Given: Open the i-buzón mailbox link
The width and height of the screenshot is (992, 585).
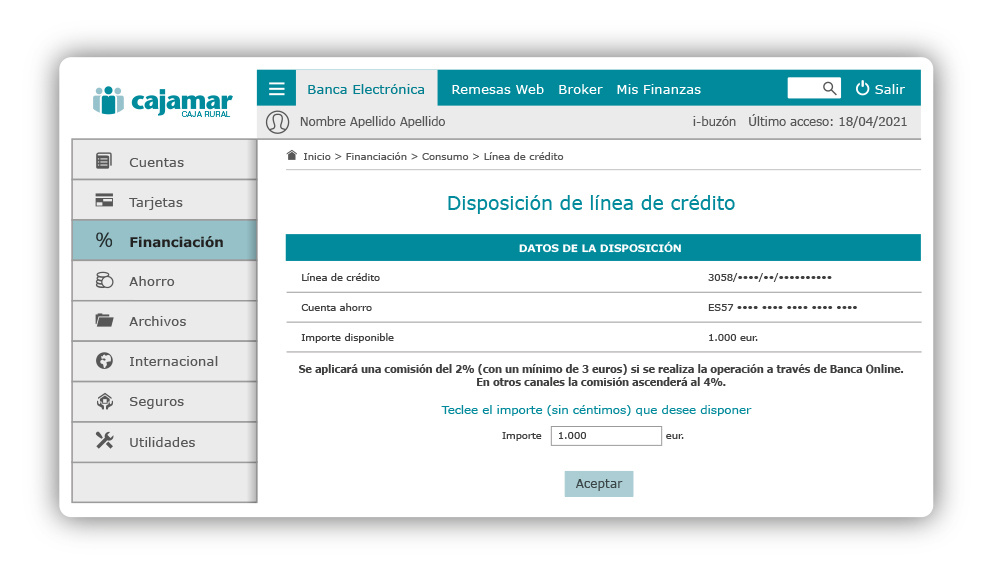Looking at the screenshot, I should (x=714, y=121).
